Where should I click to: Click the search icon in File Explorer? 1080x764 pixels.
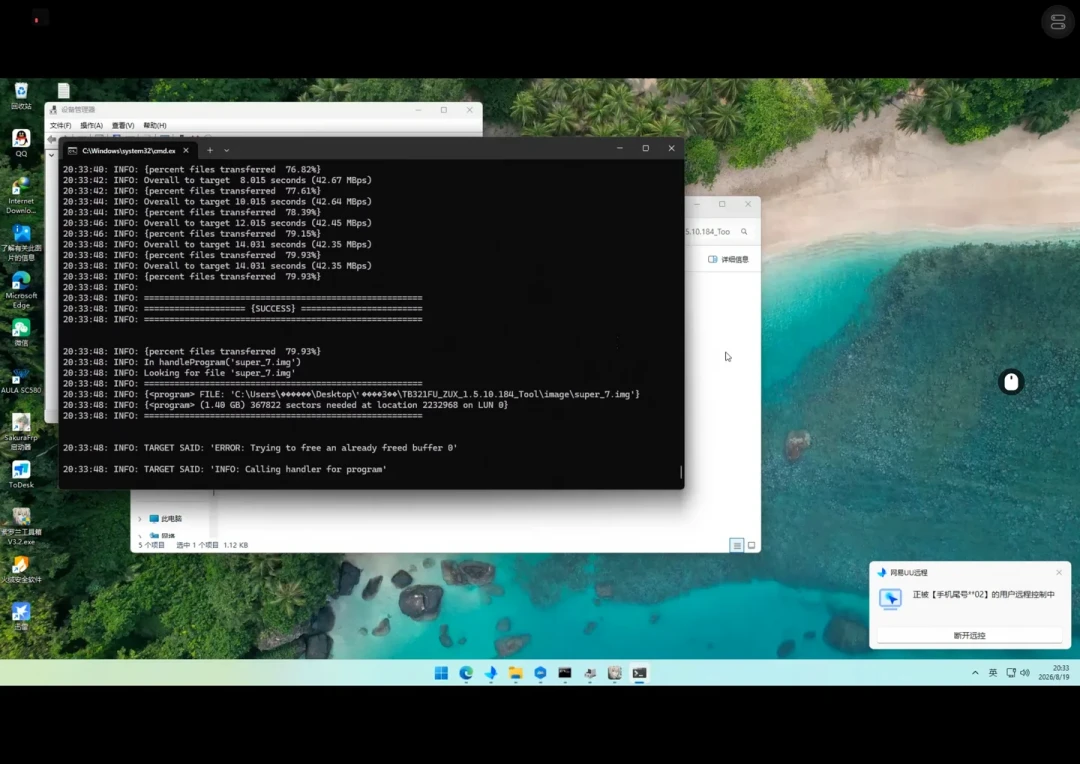coord(744,231)
